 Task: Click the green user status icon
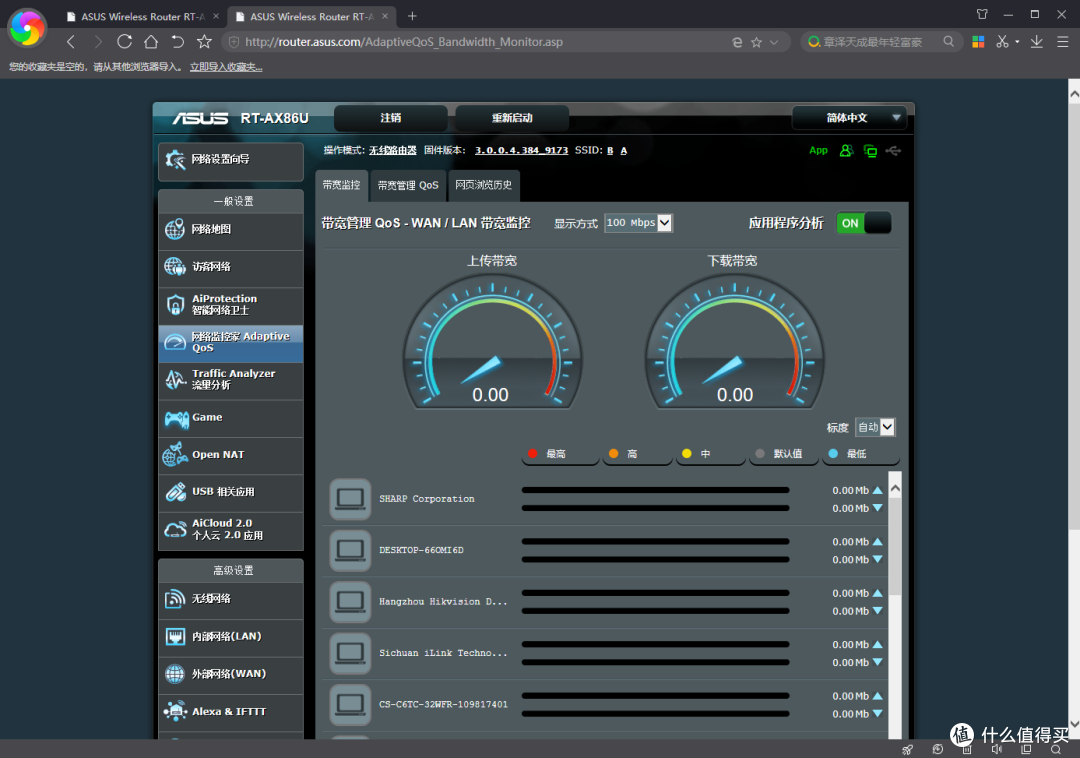846,150
